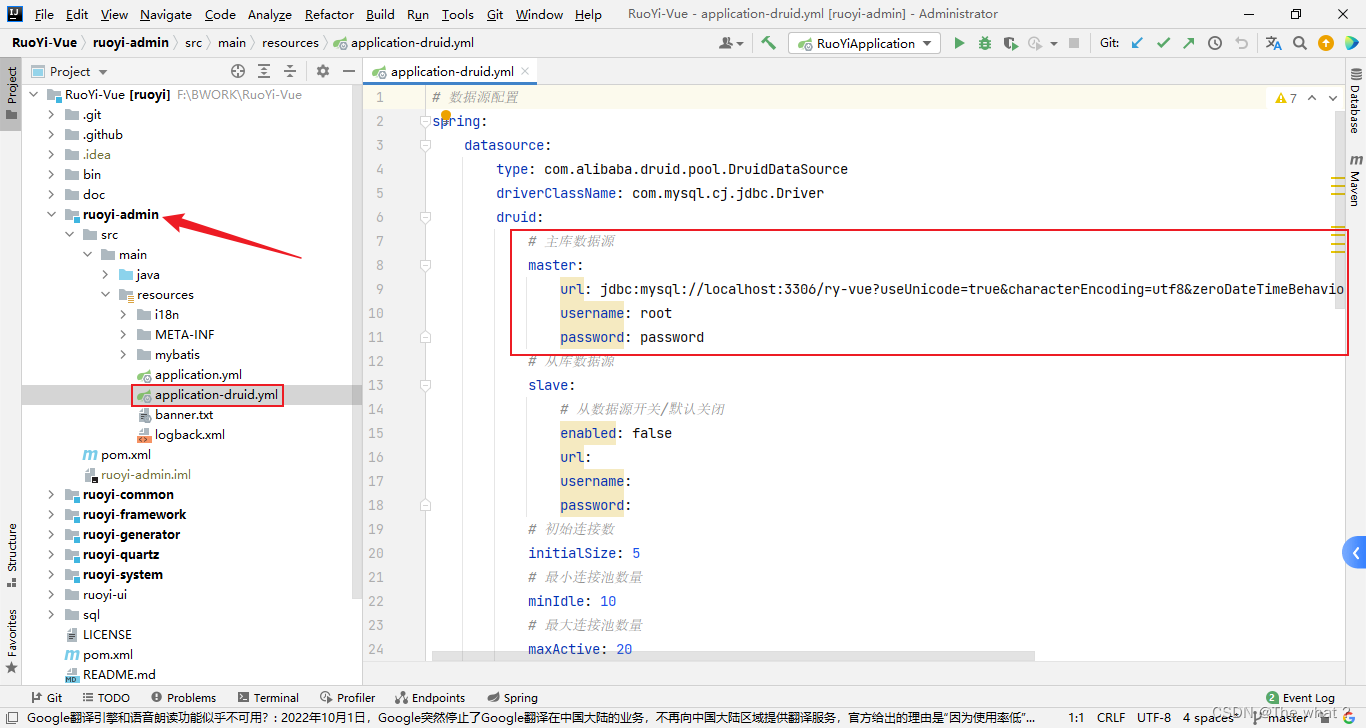Collapse the resources folder
The image size is (1366, 728).
pos(105,295)
